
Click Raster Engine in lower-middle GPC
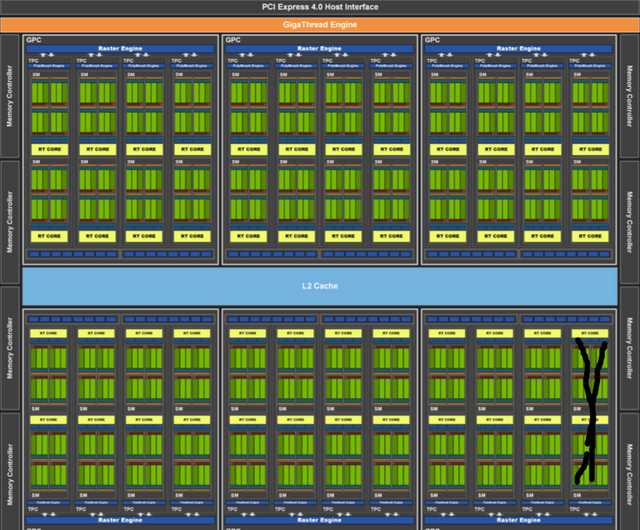(x=319, y=520)
